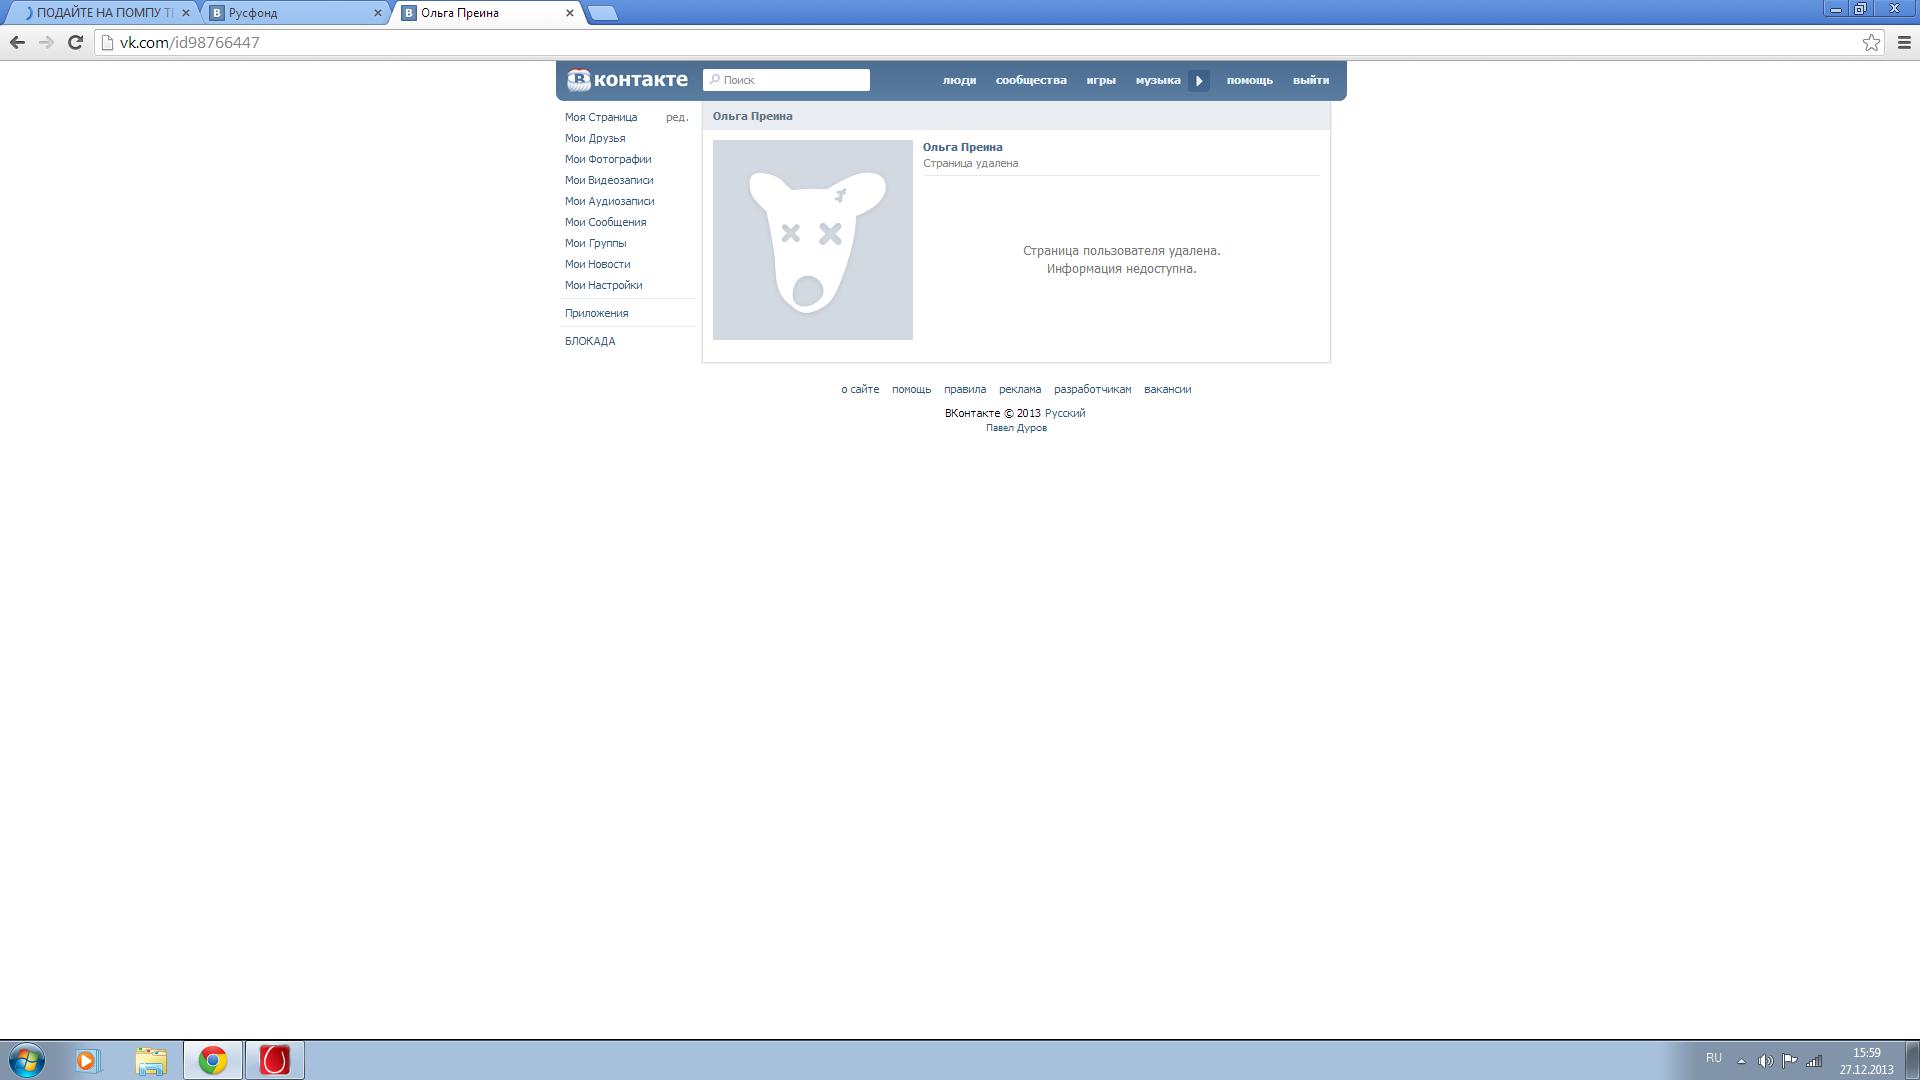Bookmark page using the star icon
This screenshot has height=1080, width=1920.
pyautogui.click(x=1871, y=42)
